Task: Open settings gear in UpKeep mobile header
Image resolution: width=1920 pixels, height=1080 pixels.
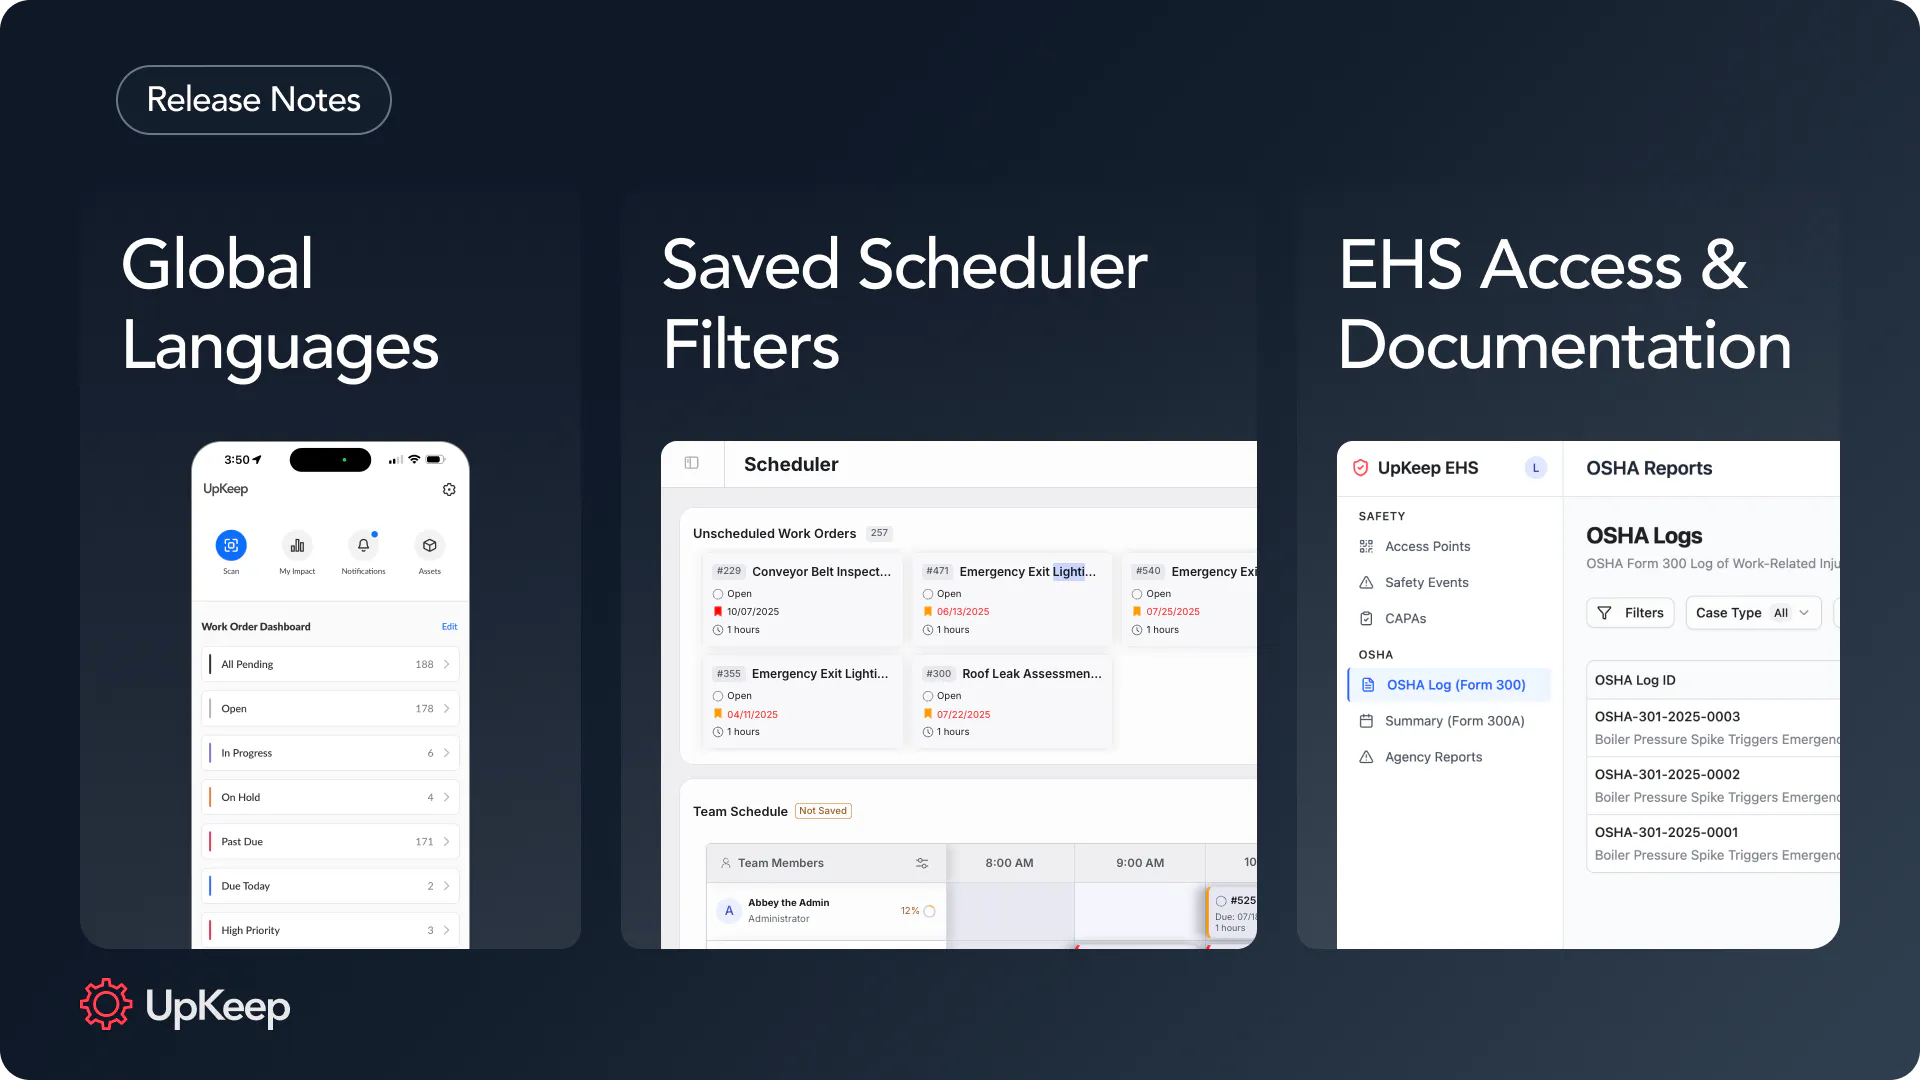Action: [449, 489]
